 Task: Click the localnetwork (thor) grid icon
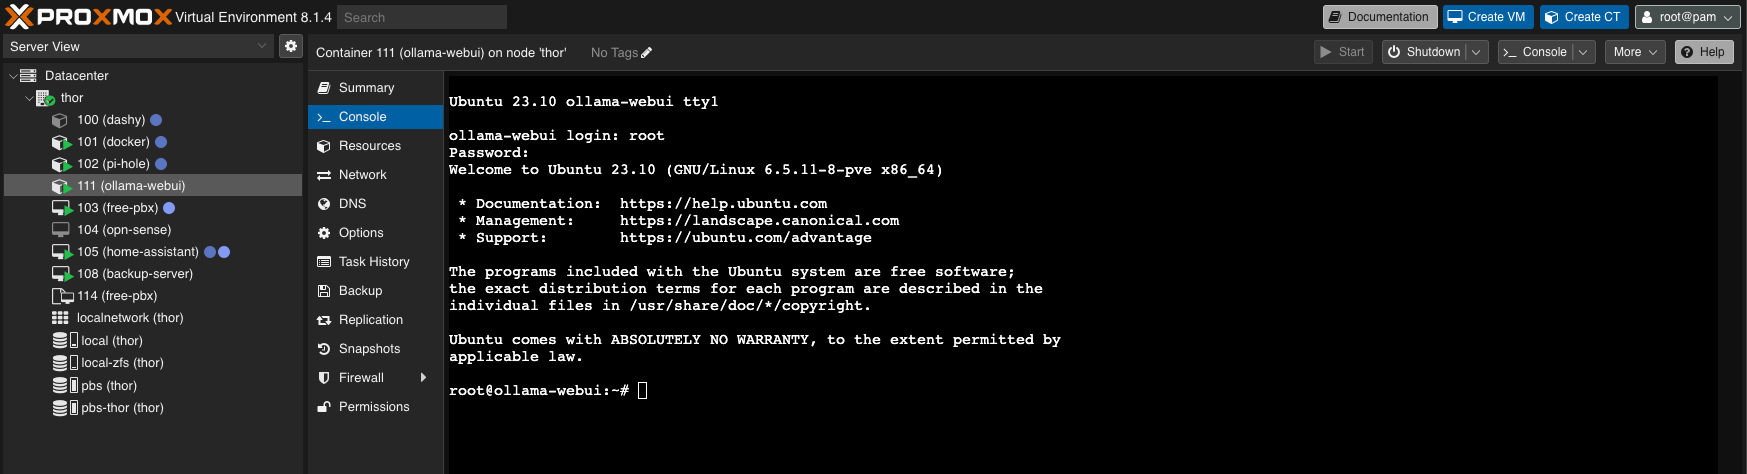click(x=60, y=318)
